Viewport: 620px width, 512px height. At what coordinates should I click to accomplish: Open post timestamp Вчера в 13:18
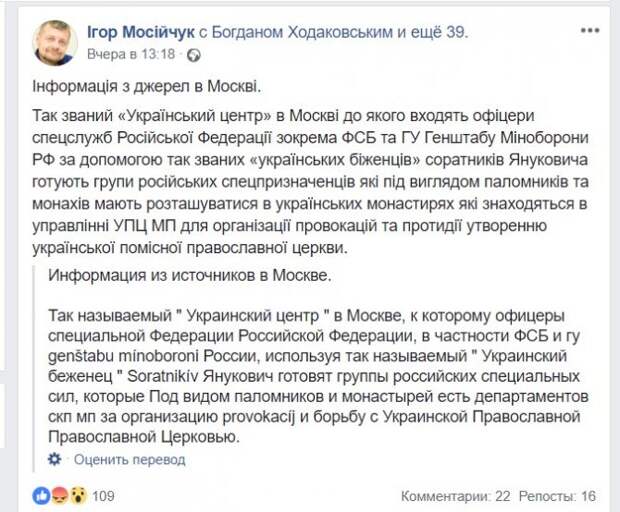[131, 54]
